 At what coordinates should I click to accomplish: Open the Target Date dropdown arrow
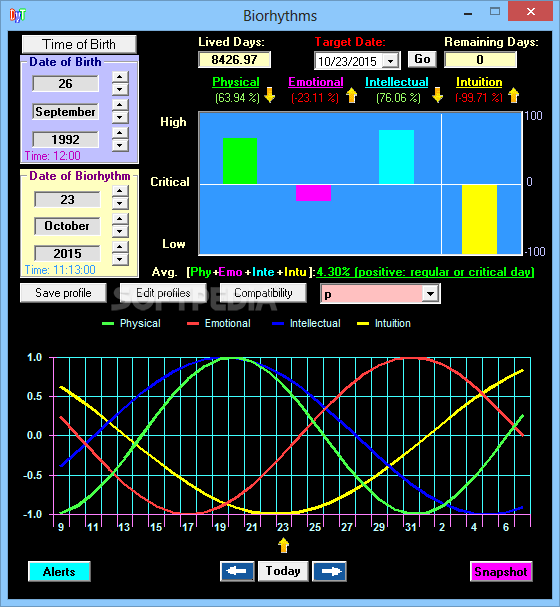[x=390, y=61]
